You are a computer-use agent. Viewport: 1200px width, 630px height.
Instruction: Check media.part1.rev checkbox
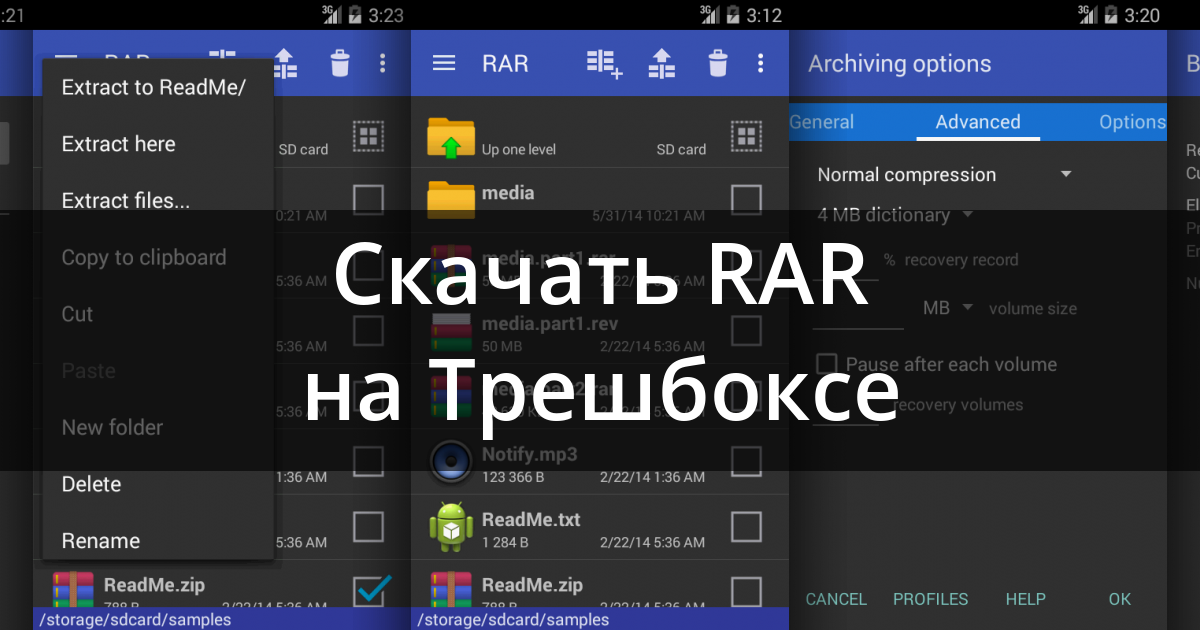point(746,330)
